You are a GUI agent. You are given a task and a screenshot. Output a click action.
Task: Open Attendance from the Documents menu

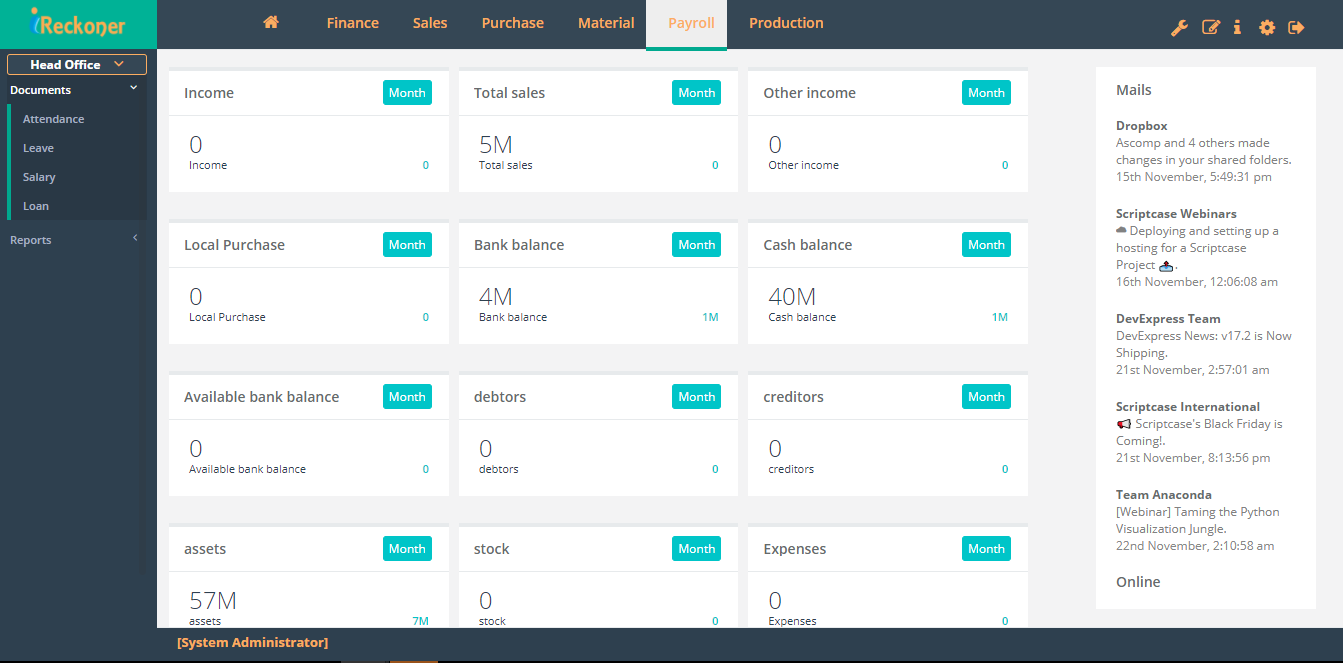pos(52,118)
